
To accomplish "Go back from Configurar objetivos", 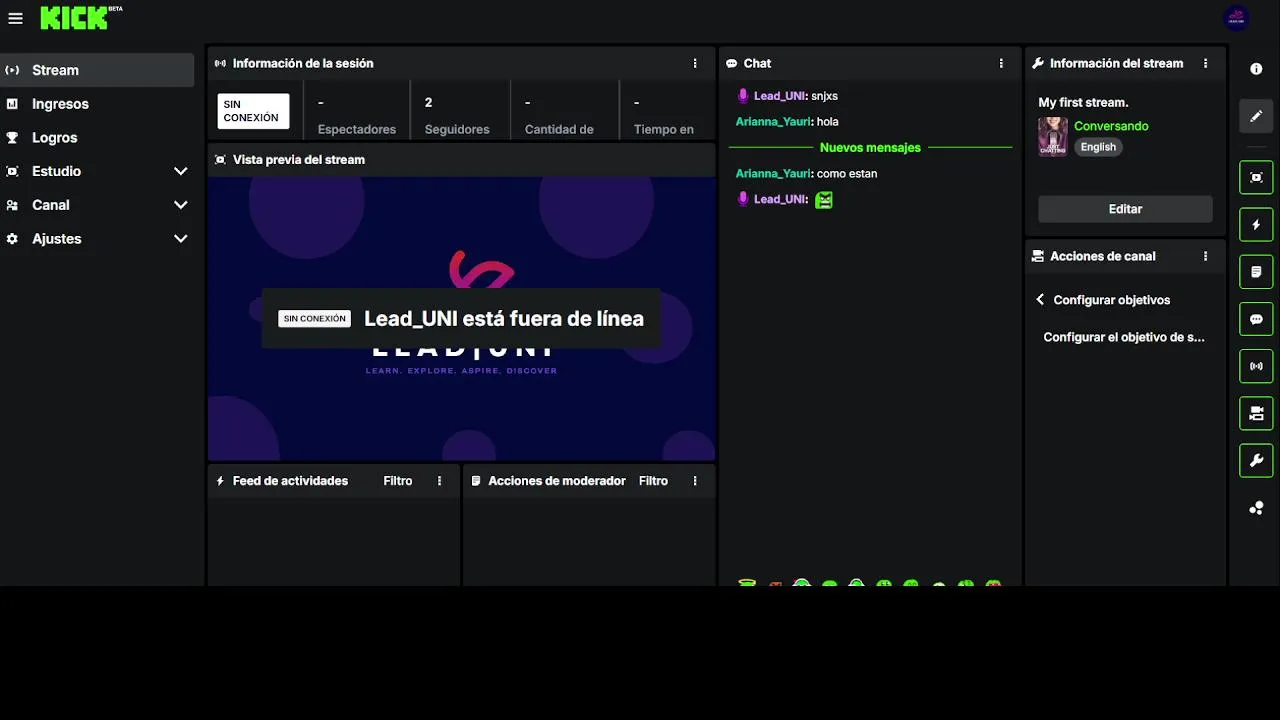I will [x=1040, y=300].
